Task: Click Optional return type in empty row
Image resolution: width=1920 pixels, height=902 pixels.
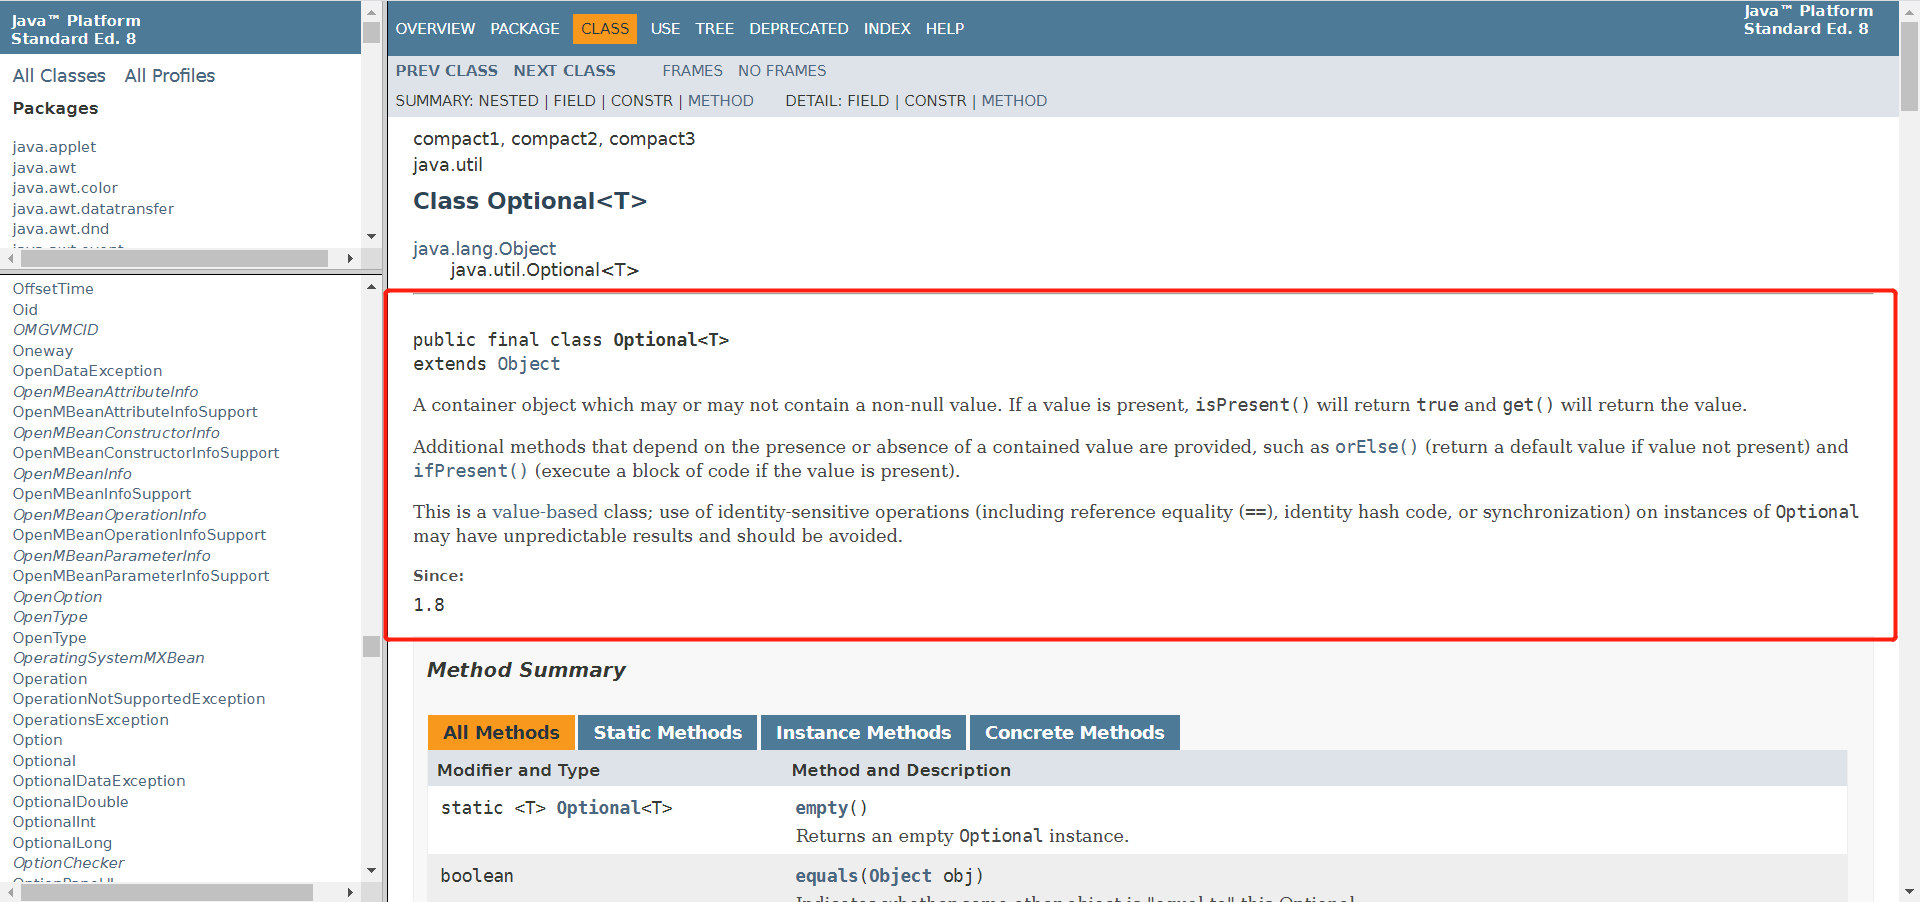Action: (x=598, y=808)
